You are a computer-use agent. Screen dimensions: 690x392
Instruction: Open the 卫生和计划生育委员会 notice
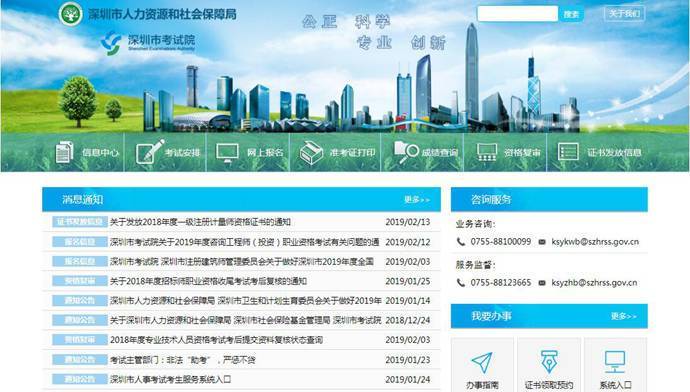coord(246,301)
